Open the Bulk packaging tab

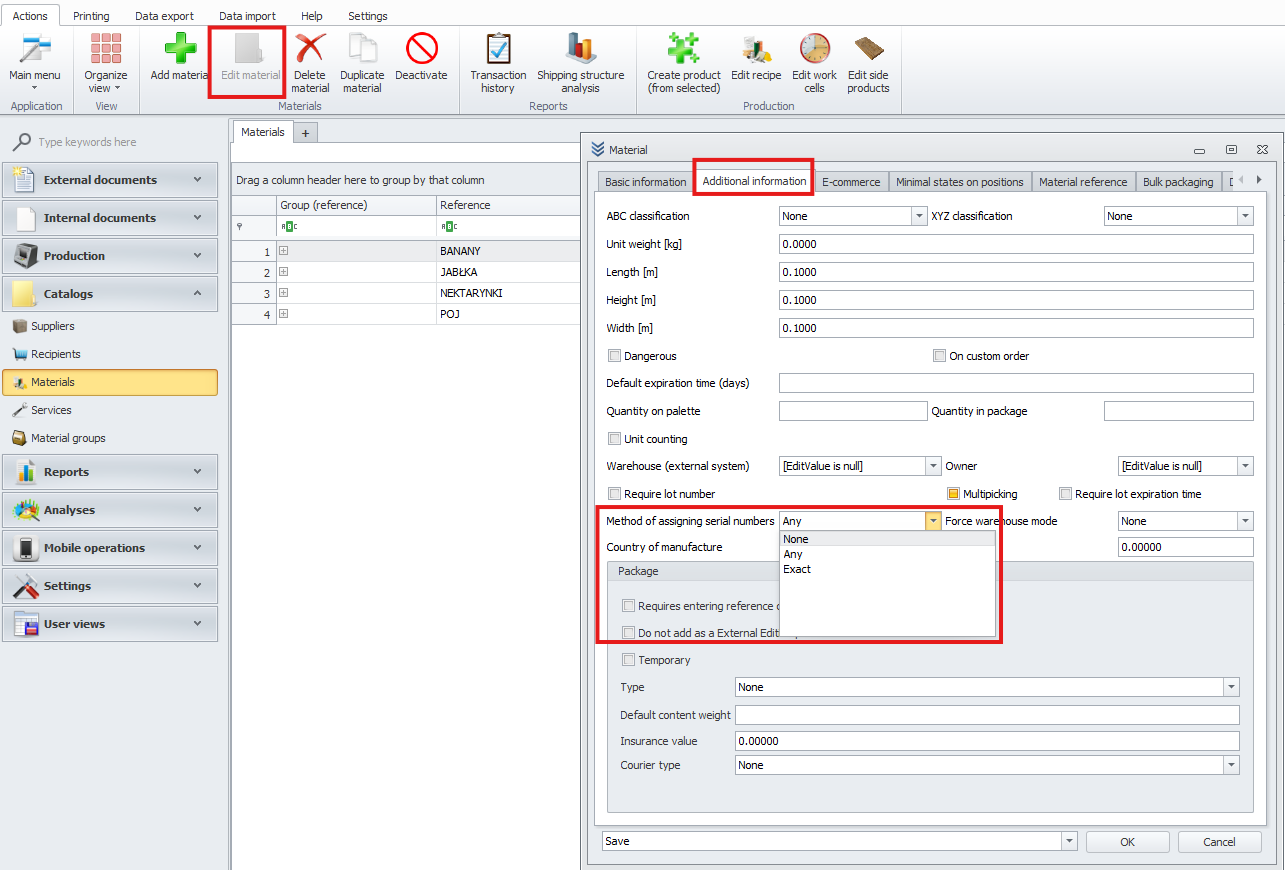pos(1178,182)
